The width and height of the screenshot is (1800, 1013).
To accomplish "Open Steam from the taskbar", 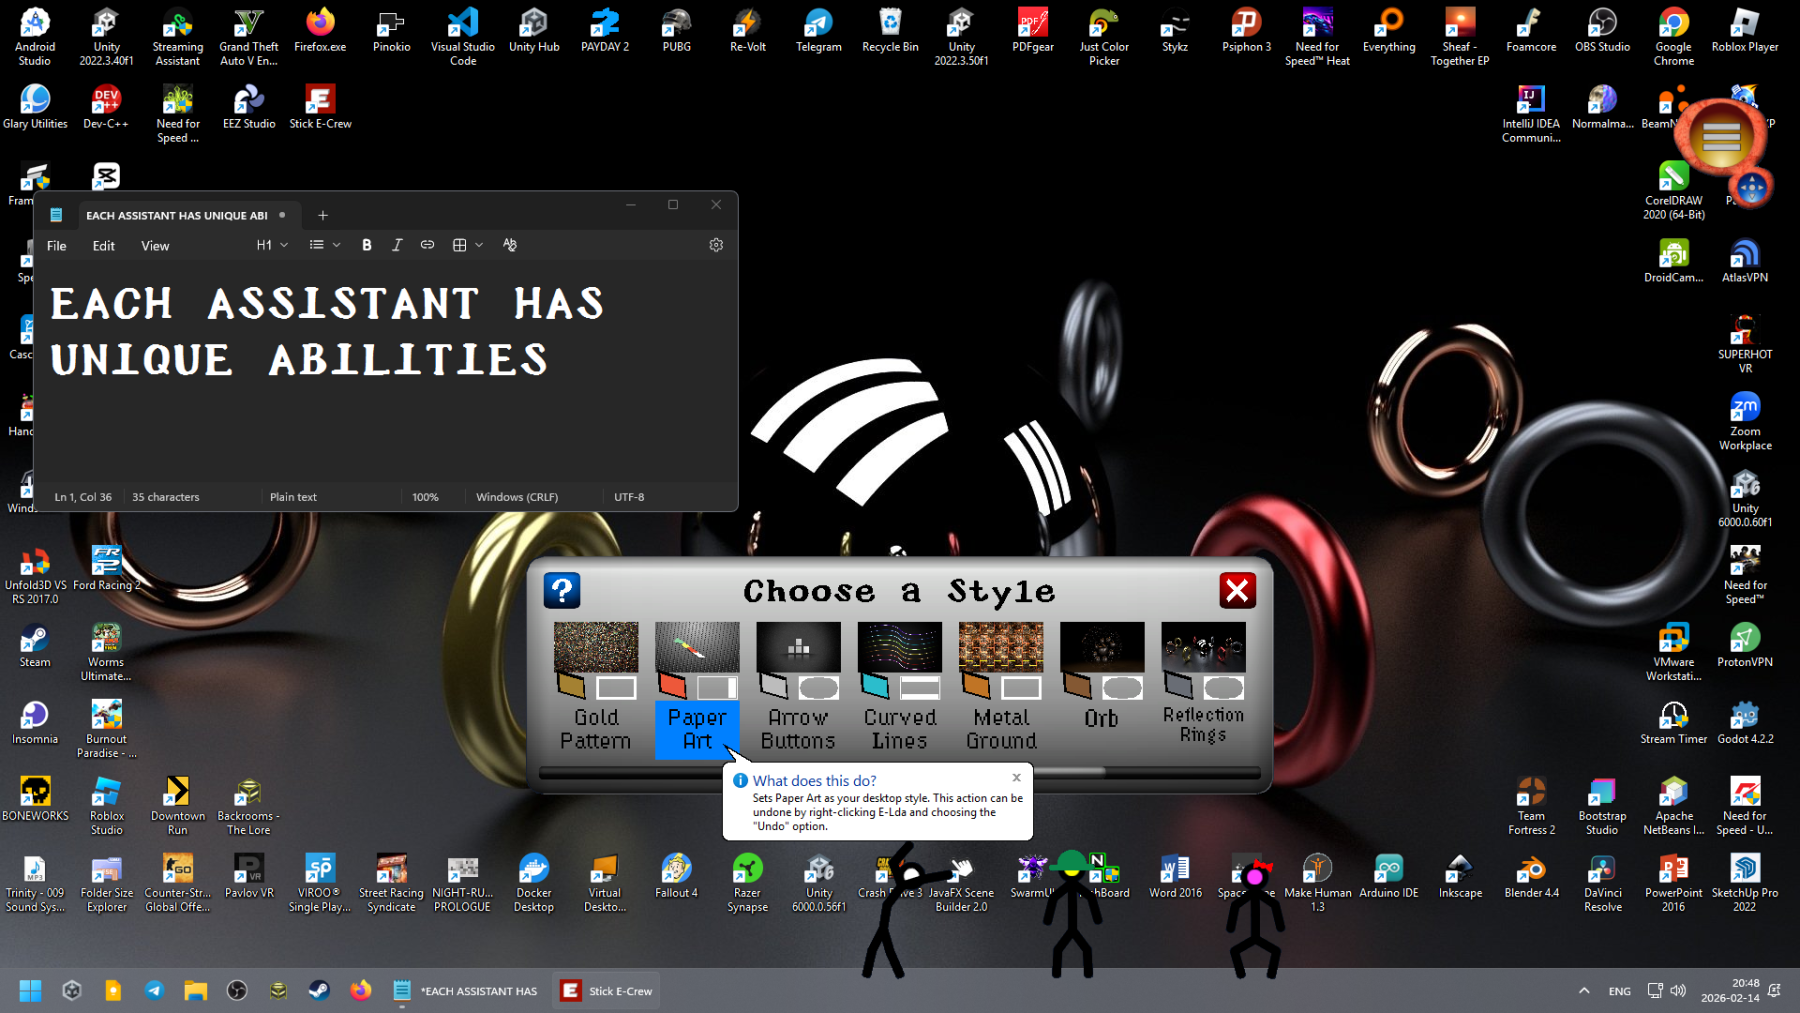I will [x=319, y=991].
